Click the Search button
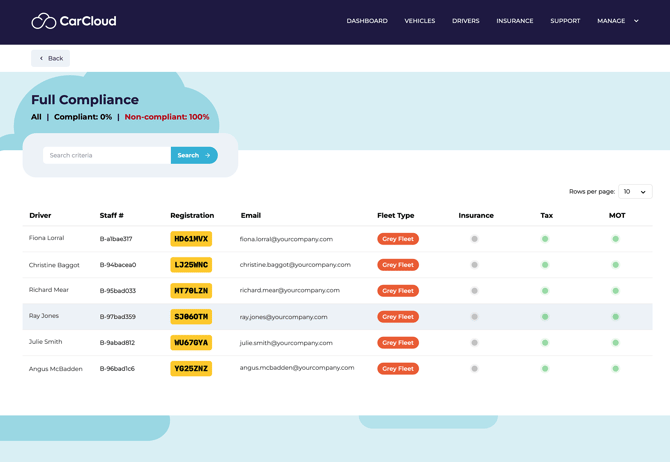The image size is (670, 462). (194, 155)
